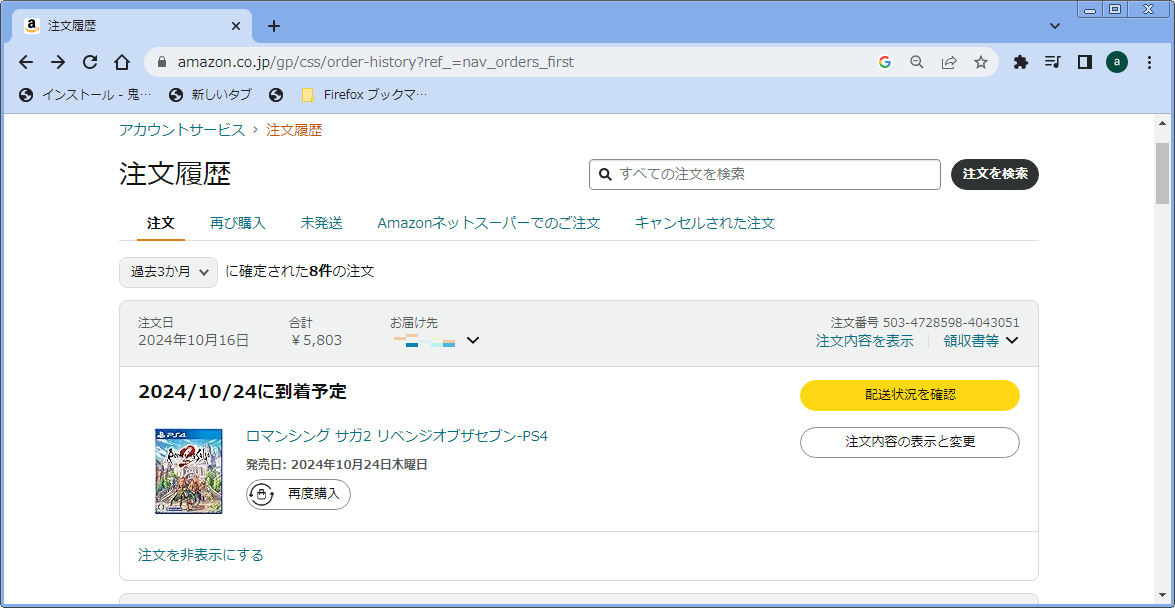Click the share page icon in address bar
The height and width of the screenshot is (608, 1175).
(949, 62)
